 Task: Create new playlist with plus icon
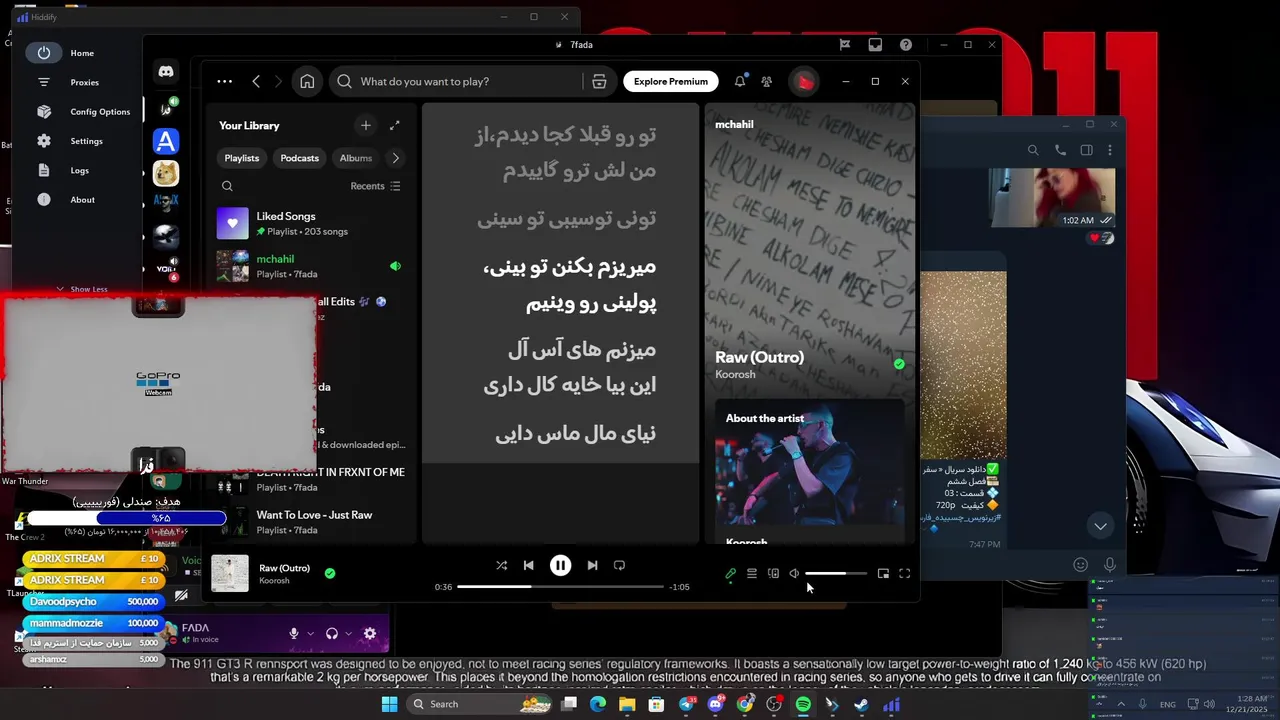pyautogui.click(x=365, y=125)
